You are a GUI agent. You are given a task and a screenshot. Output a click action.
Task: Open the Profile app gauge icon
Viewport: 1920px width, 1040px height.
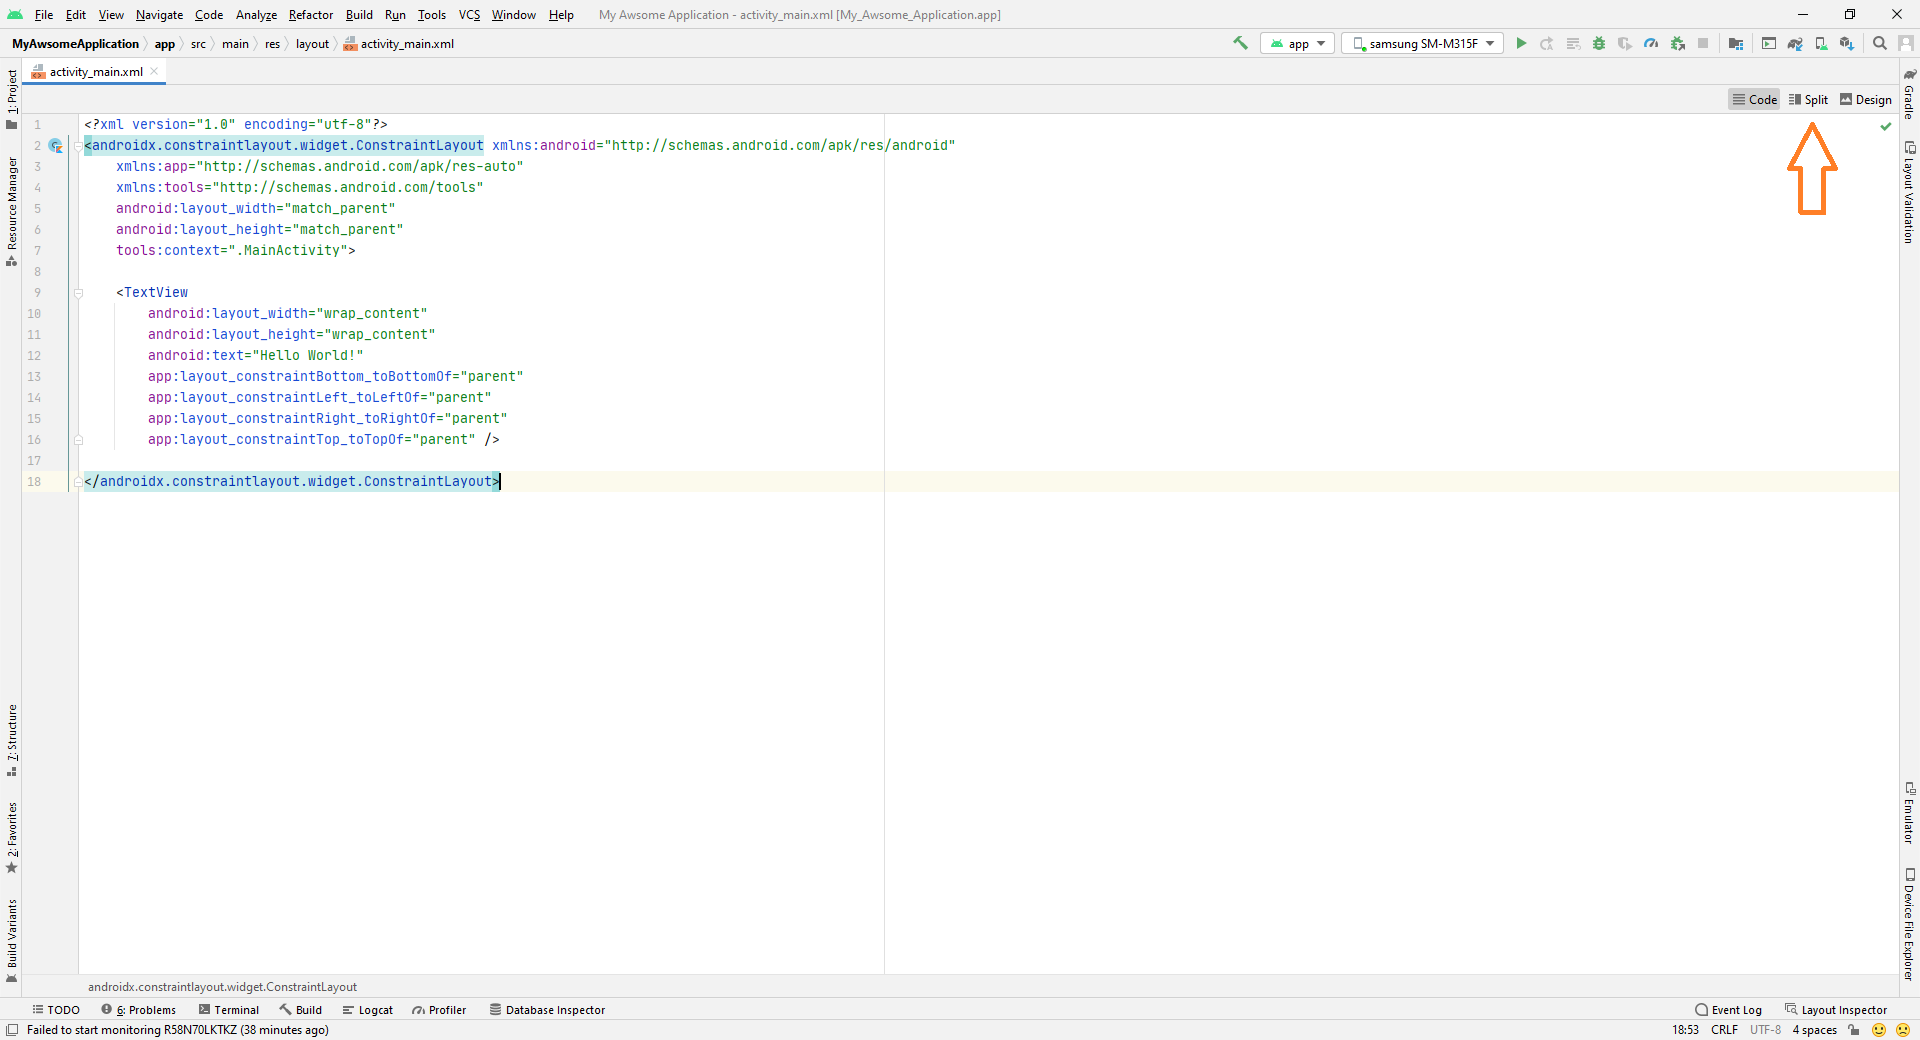coord(1651,43)
